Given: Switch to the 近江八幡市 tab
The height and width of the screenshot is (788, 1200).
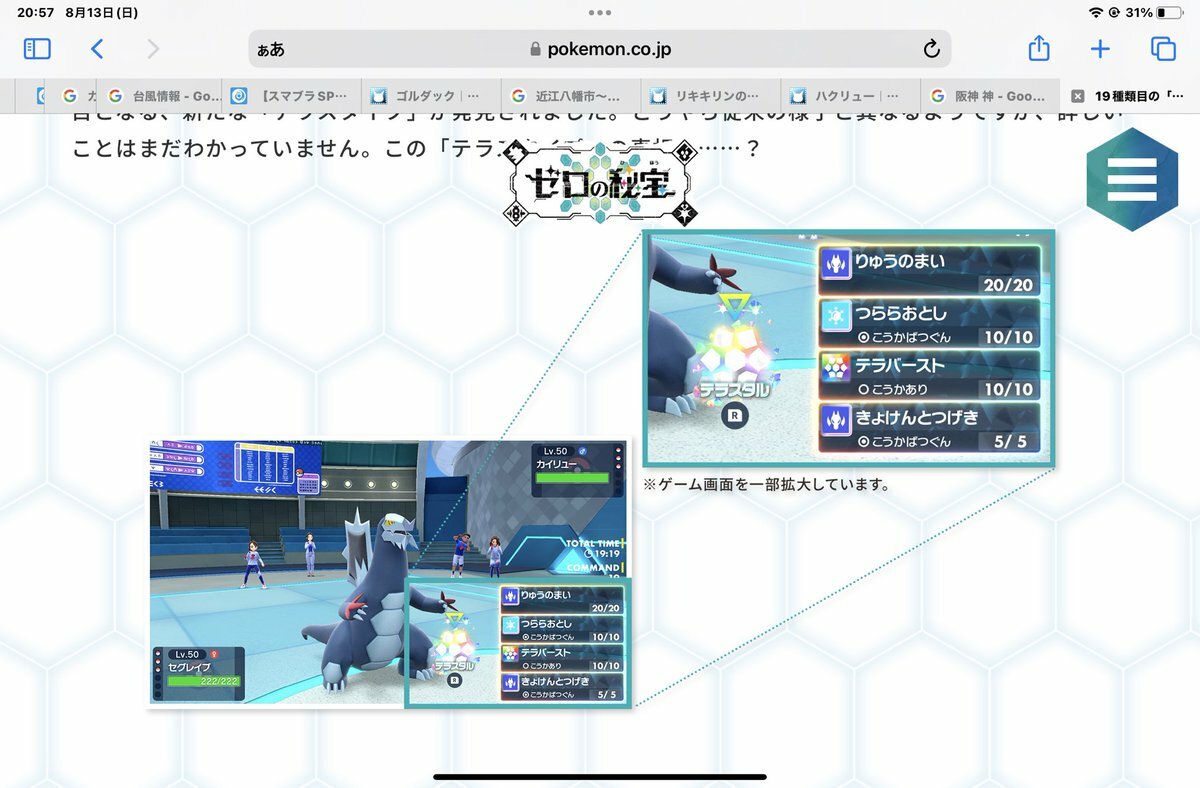Looking at the screenshot, I should (x=570, y=96).
